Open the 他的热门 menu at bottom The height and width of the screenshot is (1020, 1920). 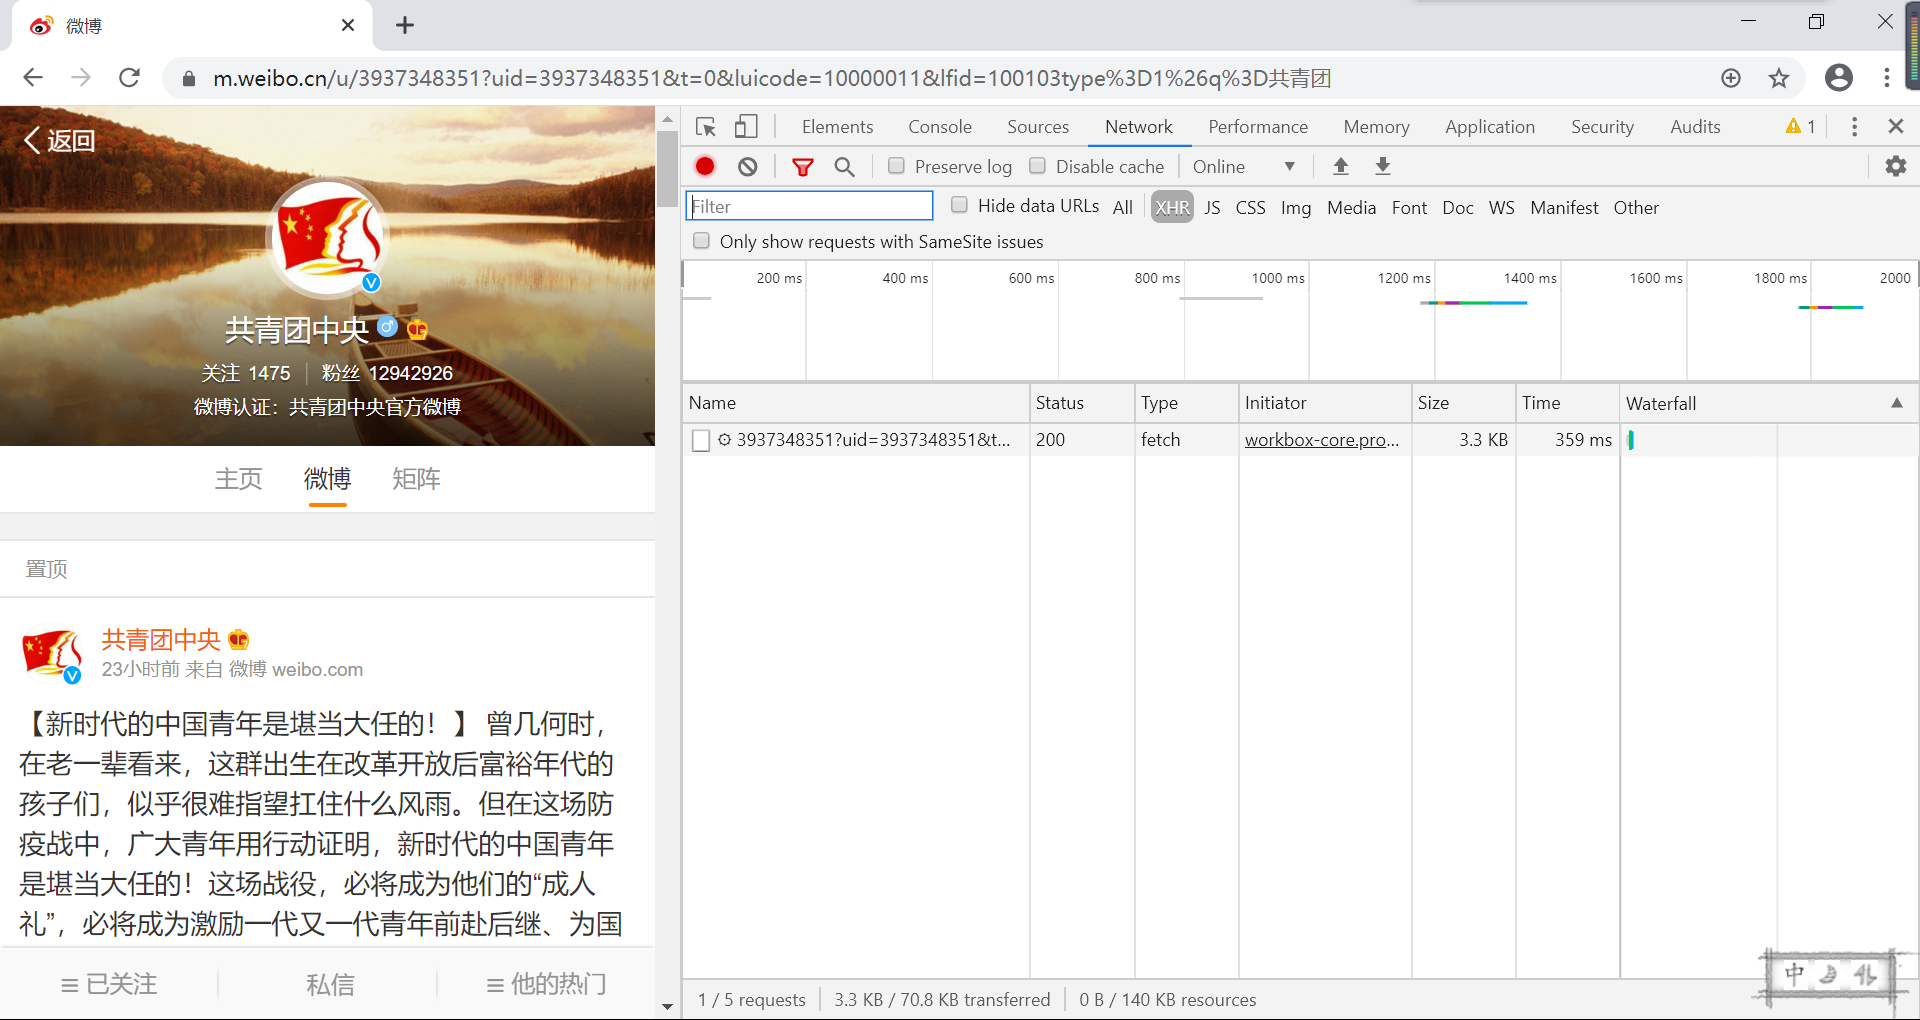(547, 985)
